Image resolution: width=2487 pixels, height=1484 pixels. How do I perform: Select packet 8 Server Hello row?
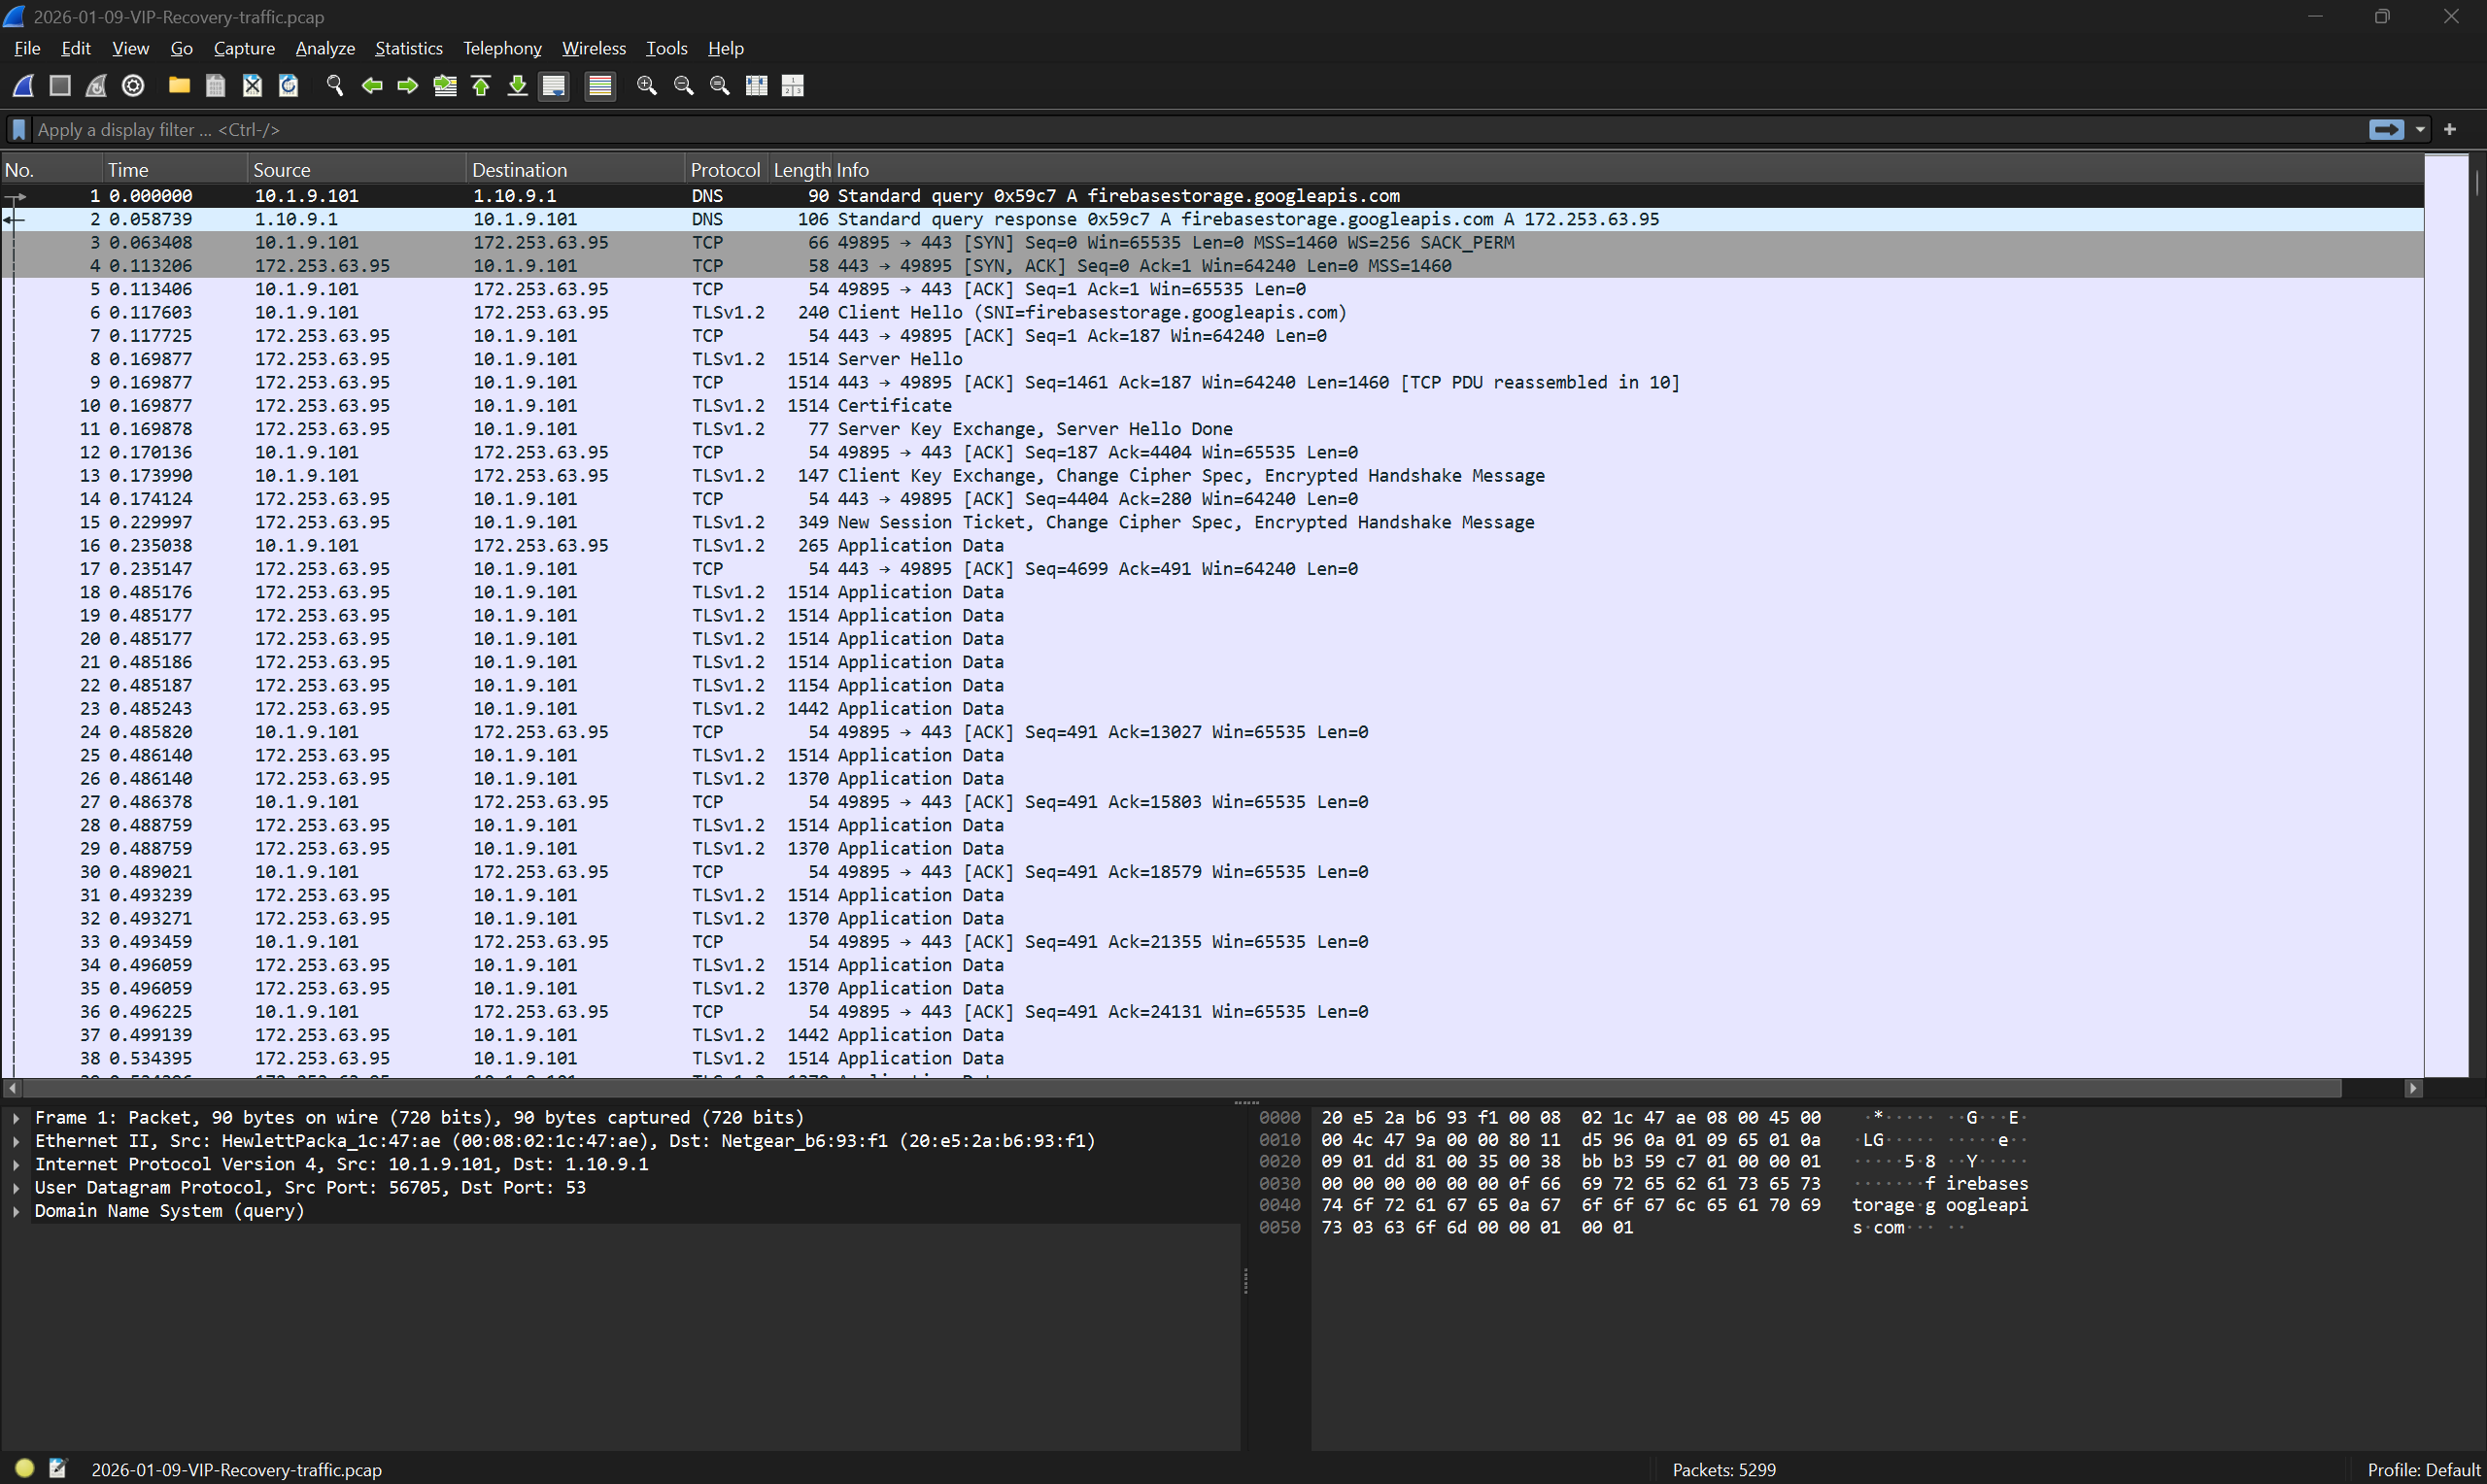pos(1213,359)
